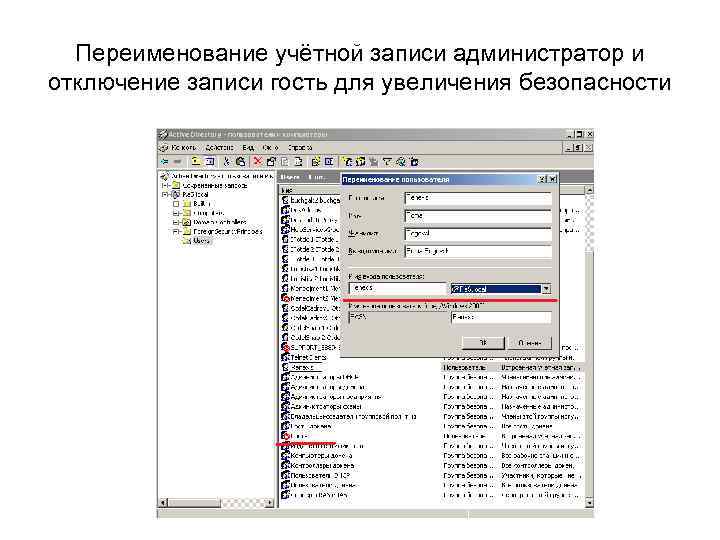Click the Cut scissors toolbar icon
The height and width of the screenshot is (540, 720).
pyautogui.click(x=226, y=162)
